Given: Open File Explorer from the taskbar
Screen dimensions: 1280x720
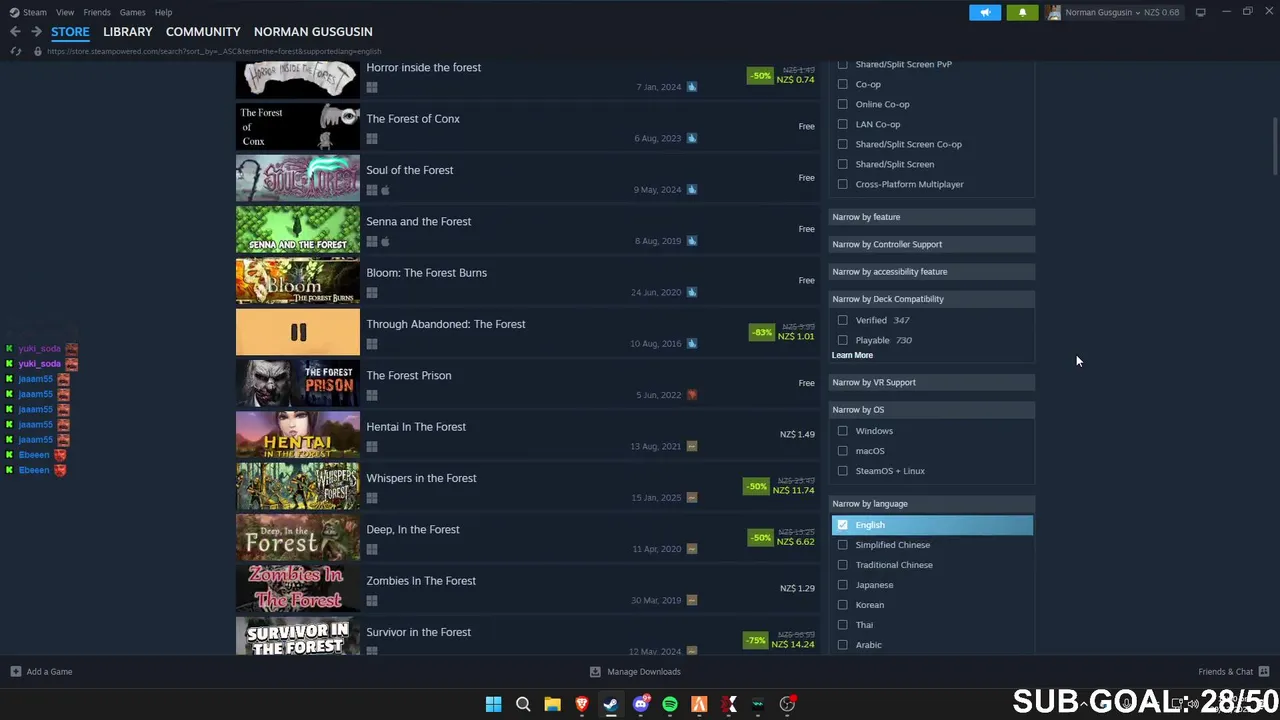Looking at the screenshot, I should pos(552,704).
